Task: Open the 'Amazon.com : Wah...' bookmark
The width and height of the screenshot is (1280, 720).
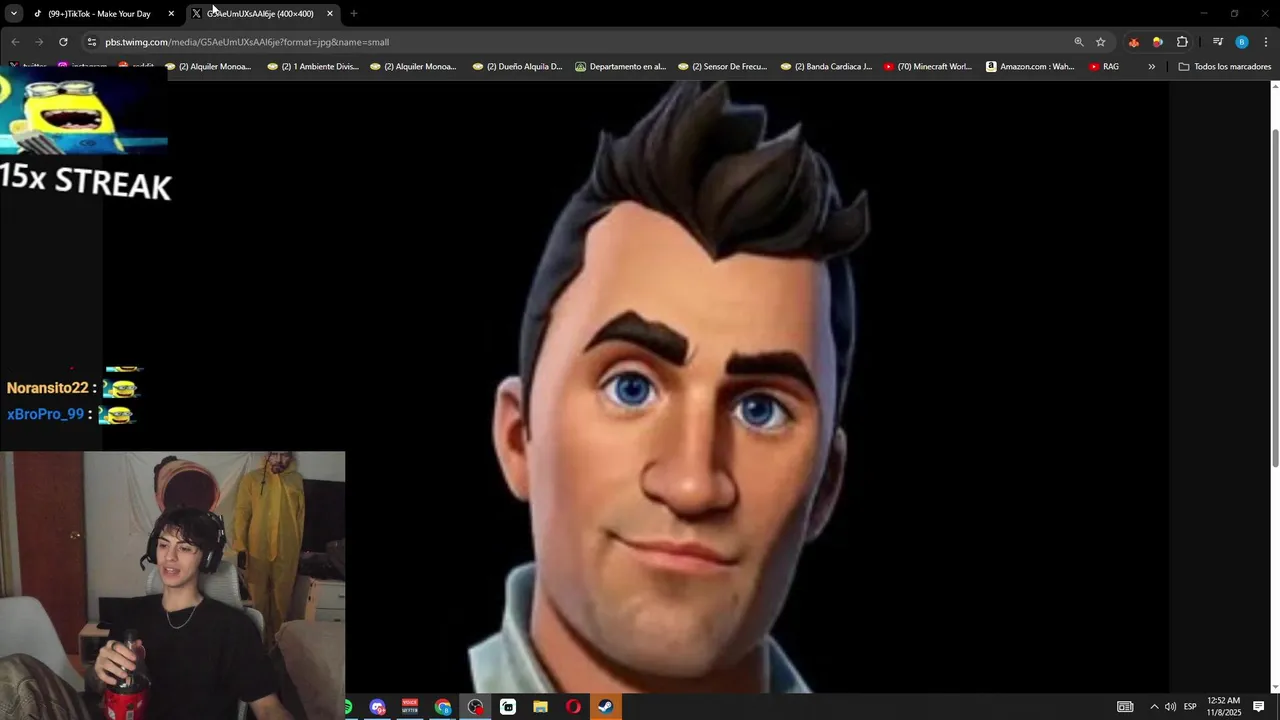Action: (1030, 67)
